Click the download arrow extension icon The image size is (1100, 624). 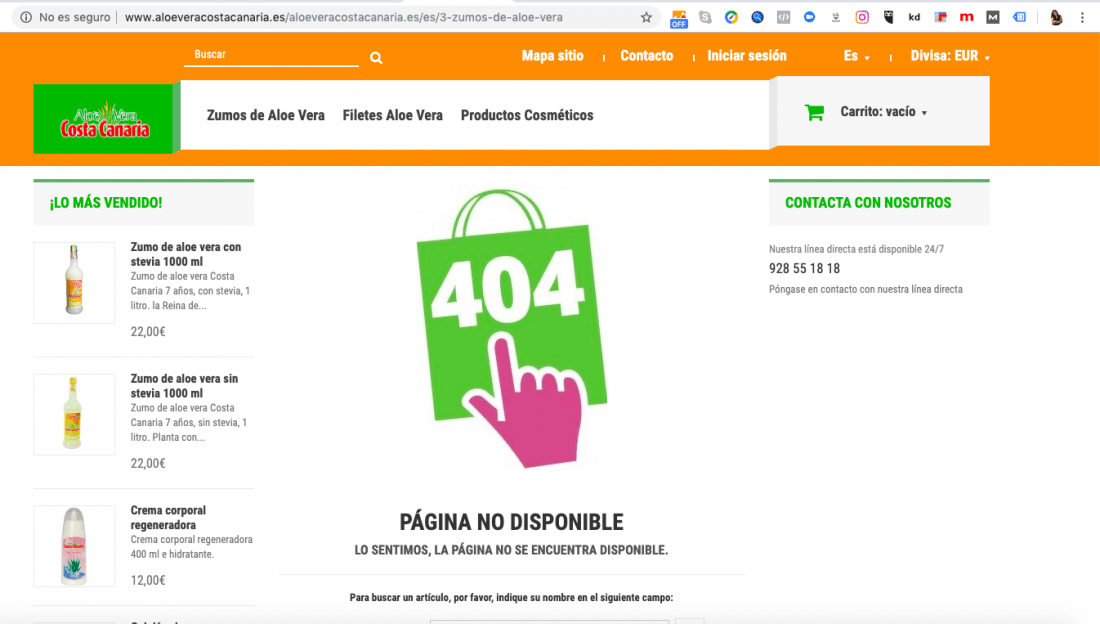pos(836,18)
